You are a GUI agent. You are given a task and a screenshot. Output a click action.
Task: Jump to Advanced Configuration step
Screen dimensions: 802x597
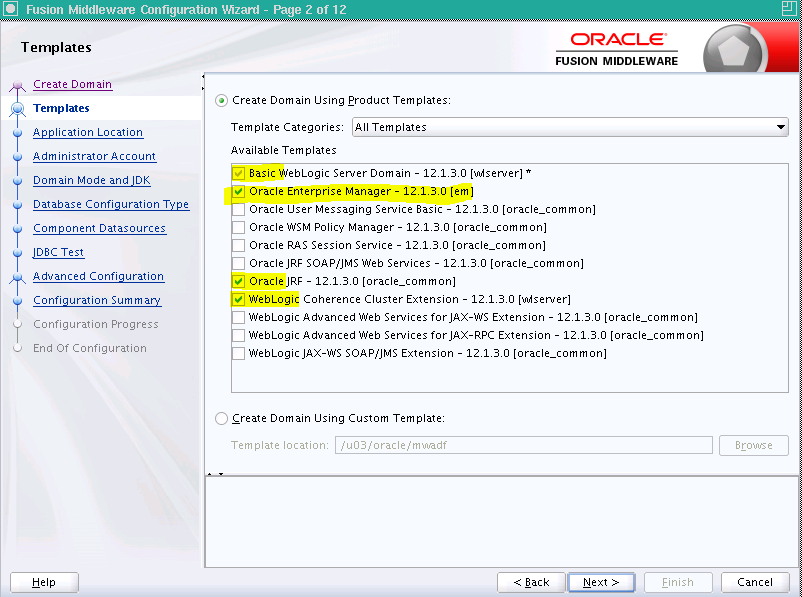coord(99,277)
